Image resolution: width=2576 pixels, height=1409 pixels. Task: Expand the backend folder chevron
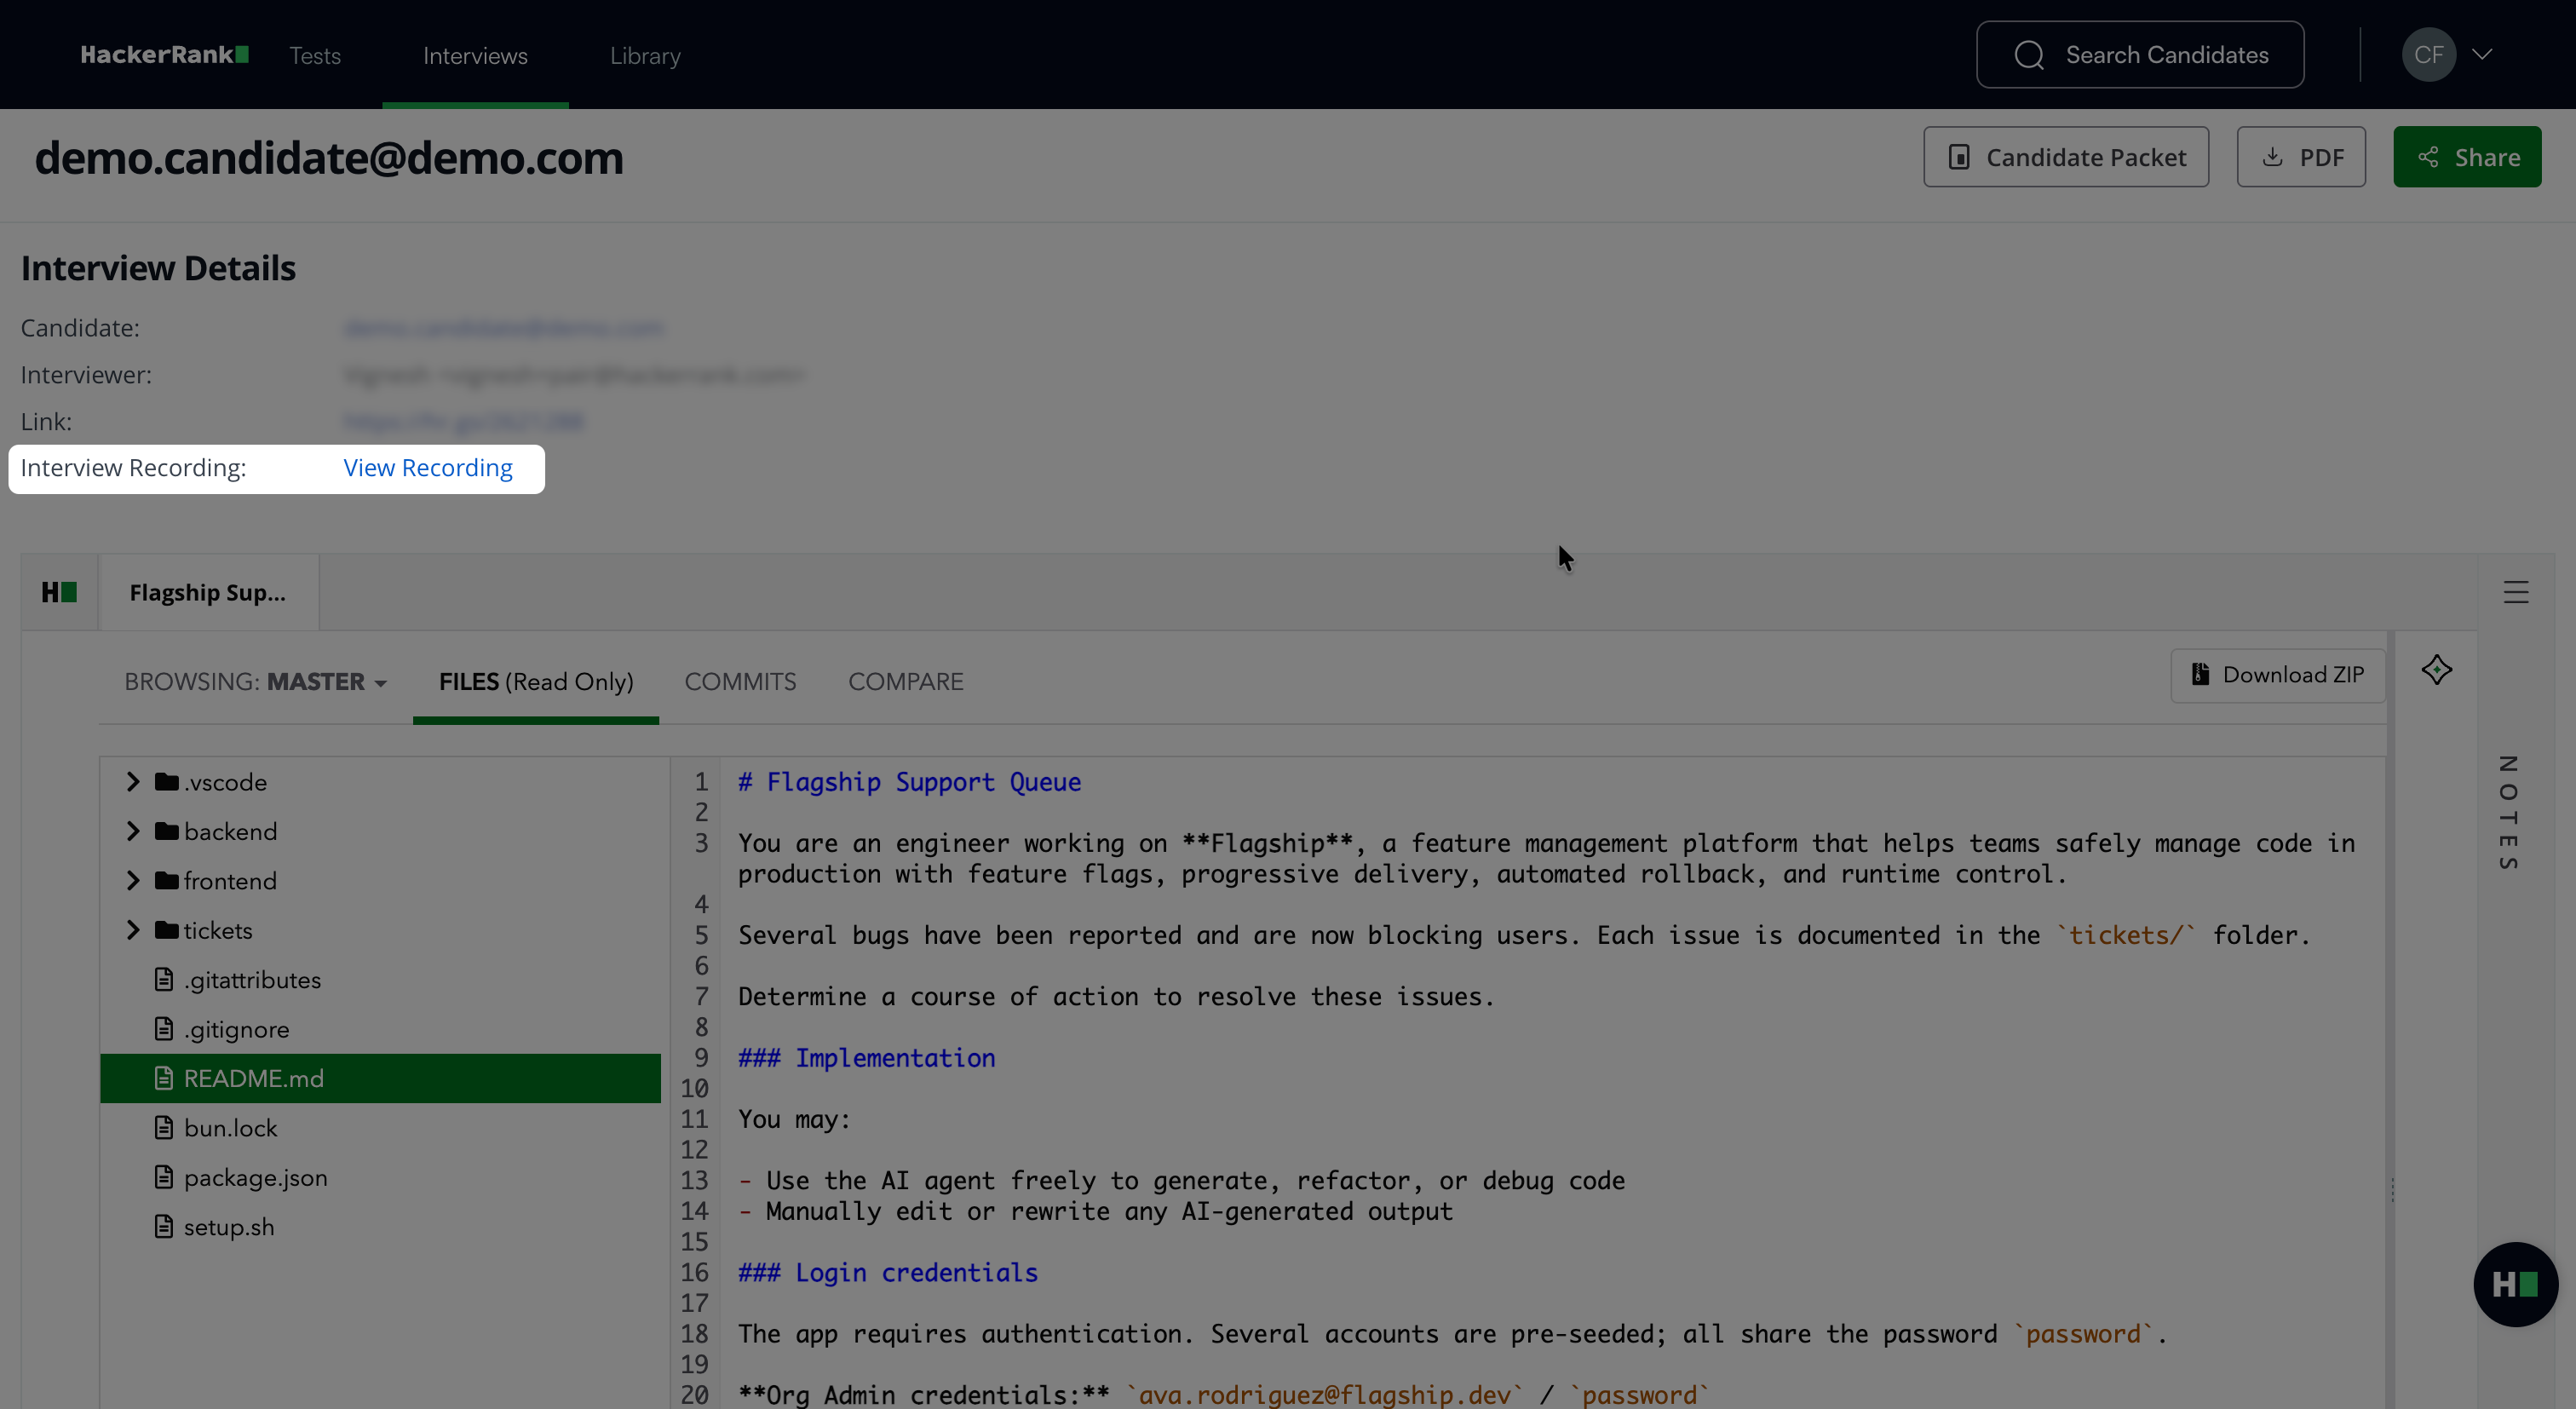(x=133, y=831)
